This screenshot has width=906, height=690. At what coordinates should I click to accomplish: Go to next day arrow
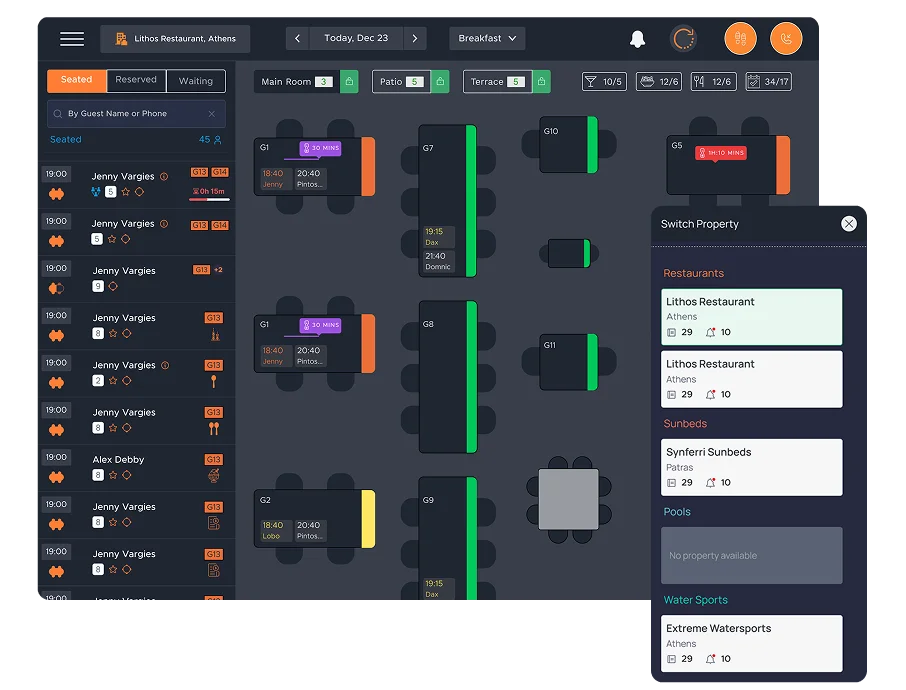point(415,38)
